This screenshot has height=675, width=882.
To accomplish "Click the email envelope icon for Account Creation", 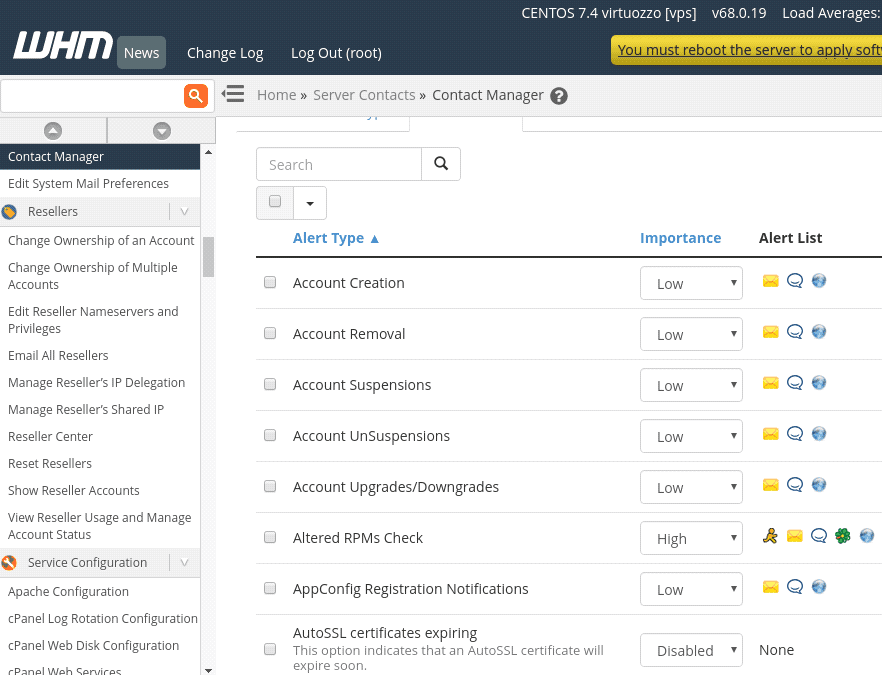I will pos(770,281).
